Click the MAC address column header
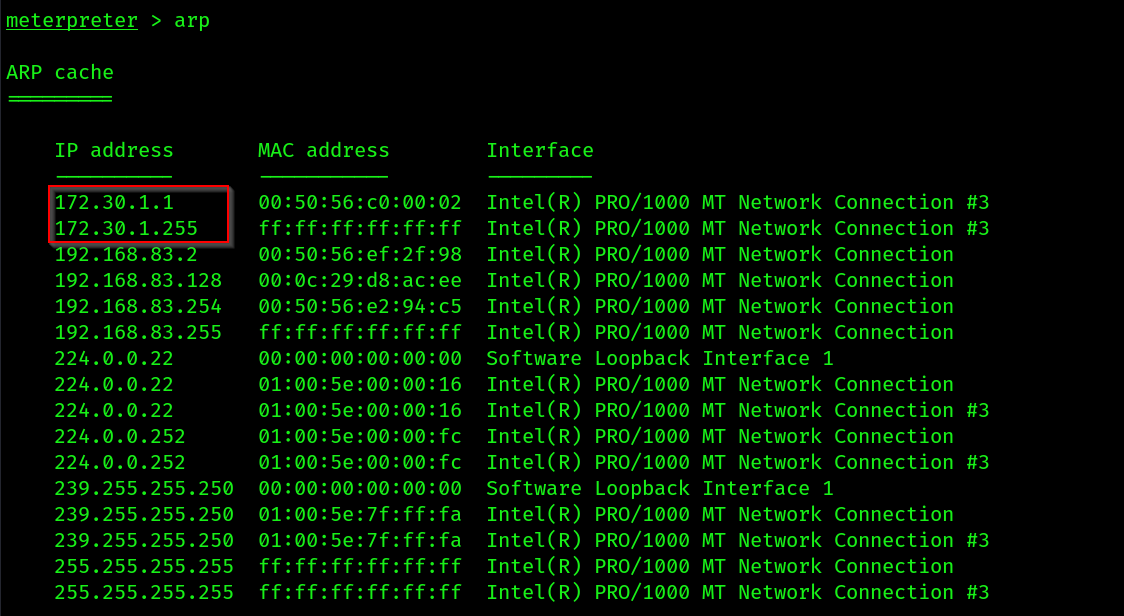The image size is (1124, 616). 323,150
